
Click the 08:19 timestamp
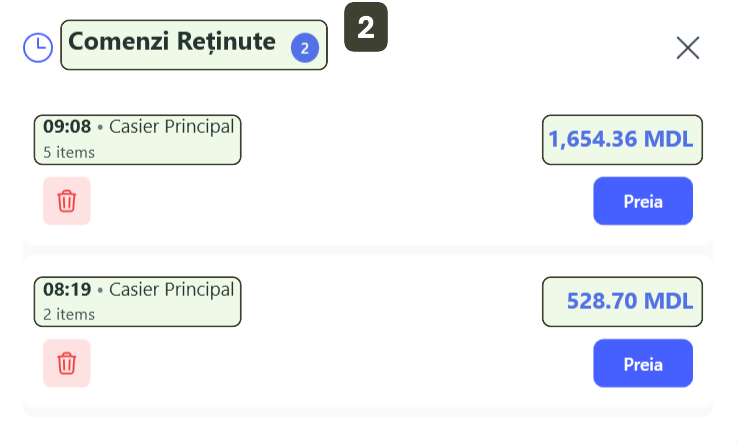pos(67,289)
